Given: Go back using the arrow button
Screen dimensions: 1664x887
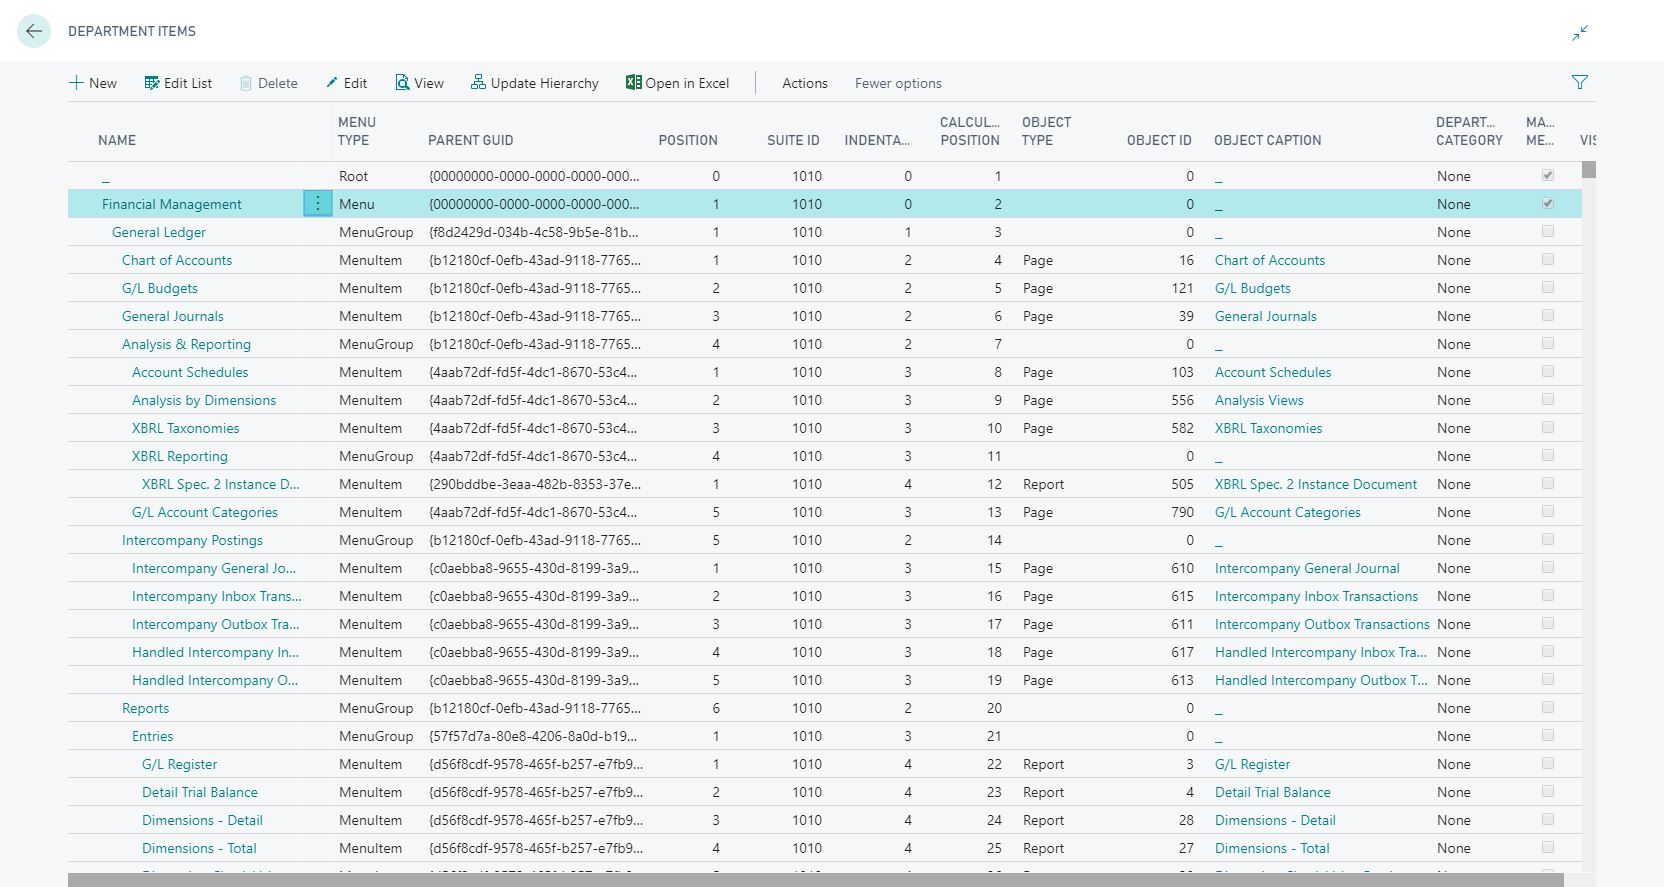Looking at the screenshot, I should click(x=34, y=31).
